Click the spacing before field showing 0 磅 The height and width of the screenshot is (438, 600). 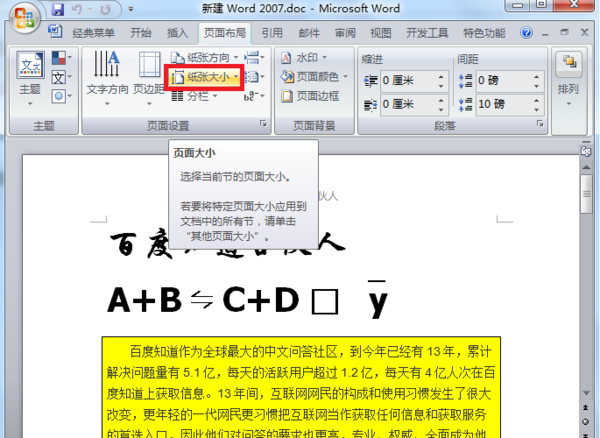point(504,81)
